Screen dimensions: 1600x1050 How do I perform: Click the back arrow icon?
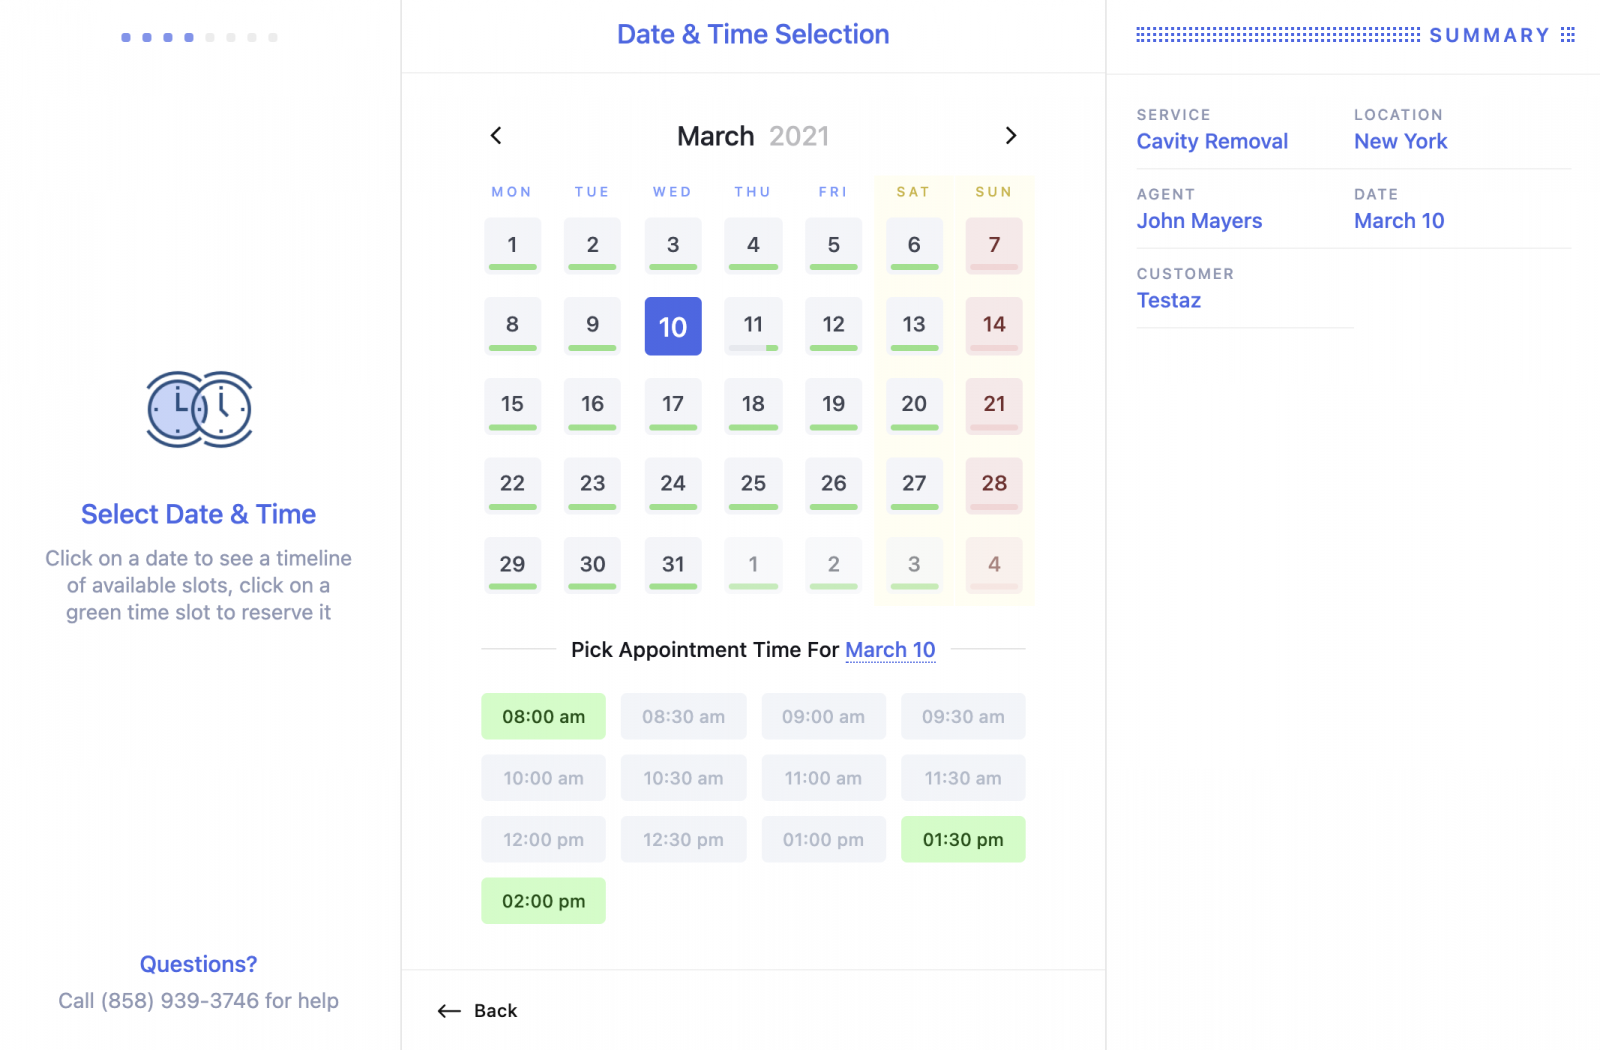pos(448,1011)
